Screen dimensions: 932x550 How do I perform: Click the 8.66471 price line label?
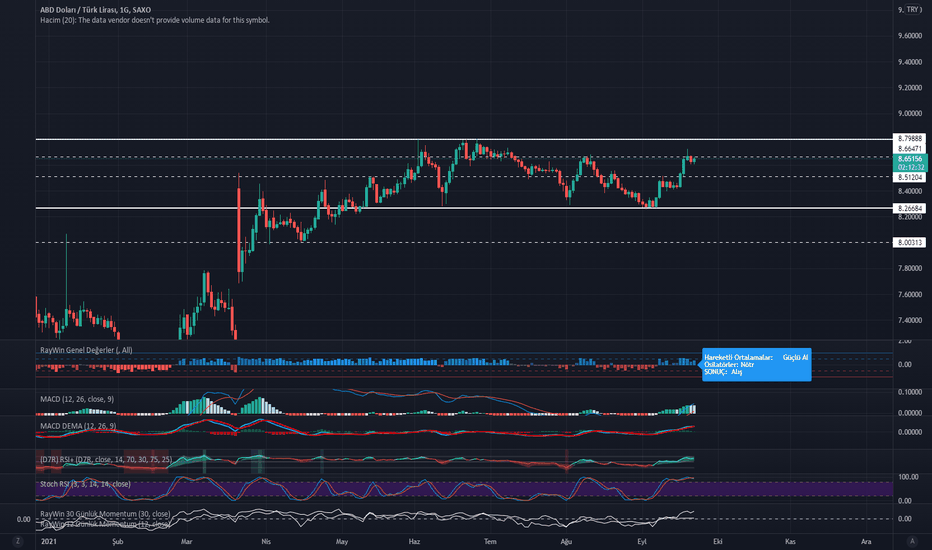pyautogui.click(x=909, y=149)
